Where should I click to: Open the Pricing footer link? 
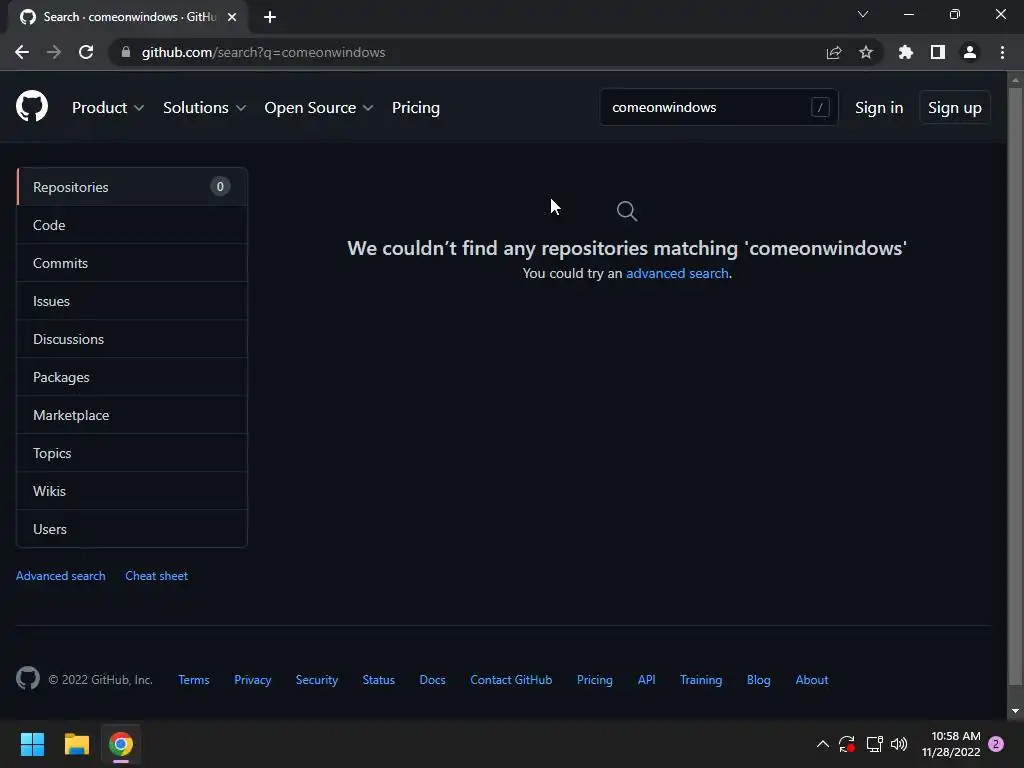coord(595,680)
